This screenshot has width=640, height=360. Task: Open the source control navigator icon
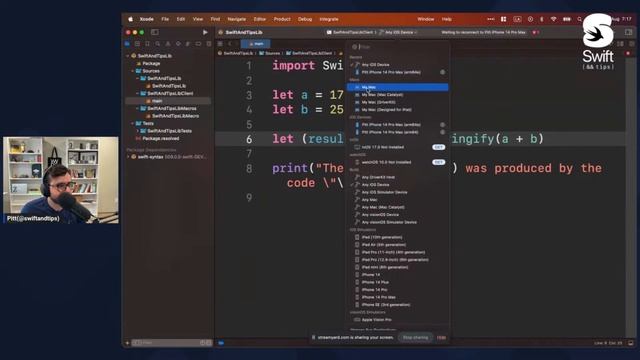click(x=137, y=44)
